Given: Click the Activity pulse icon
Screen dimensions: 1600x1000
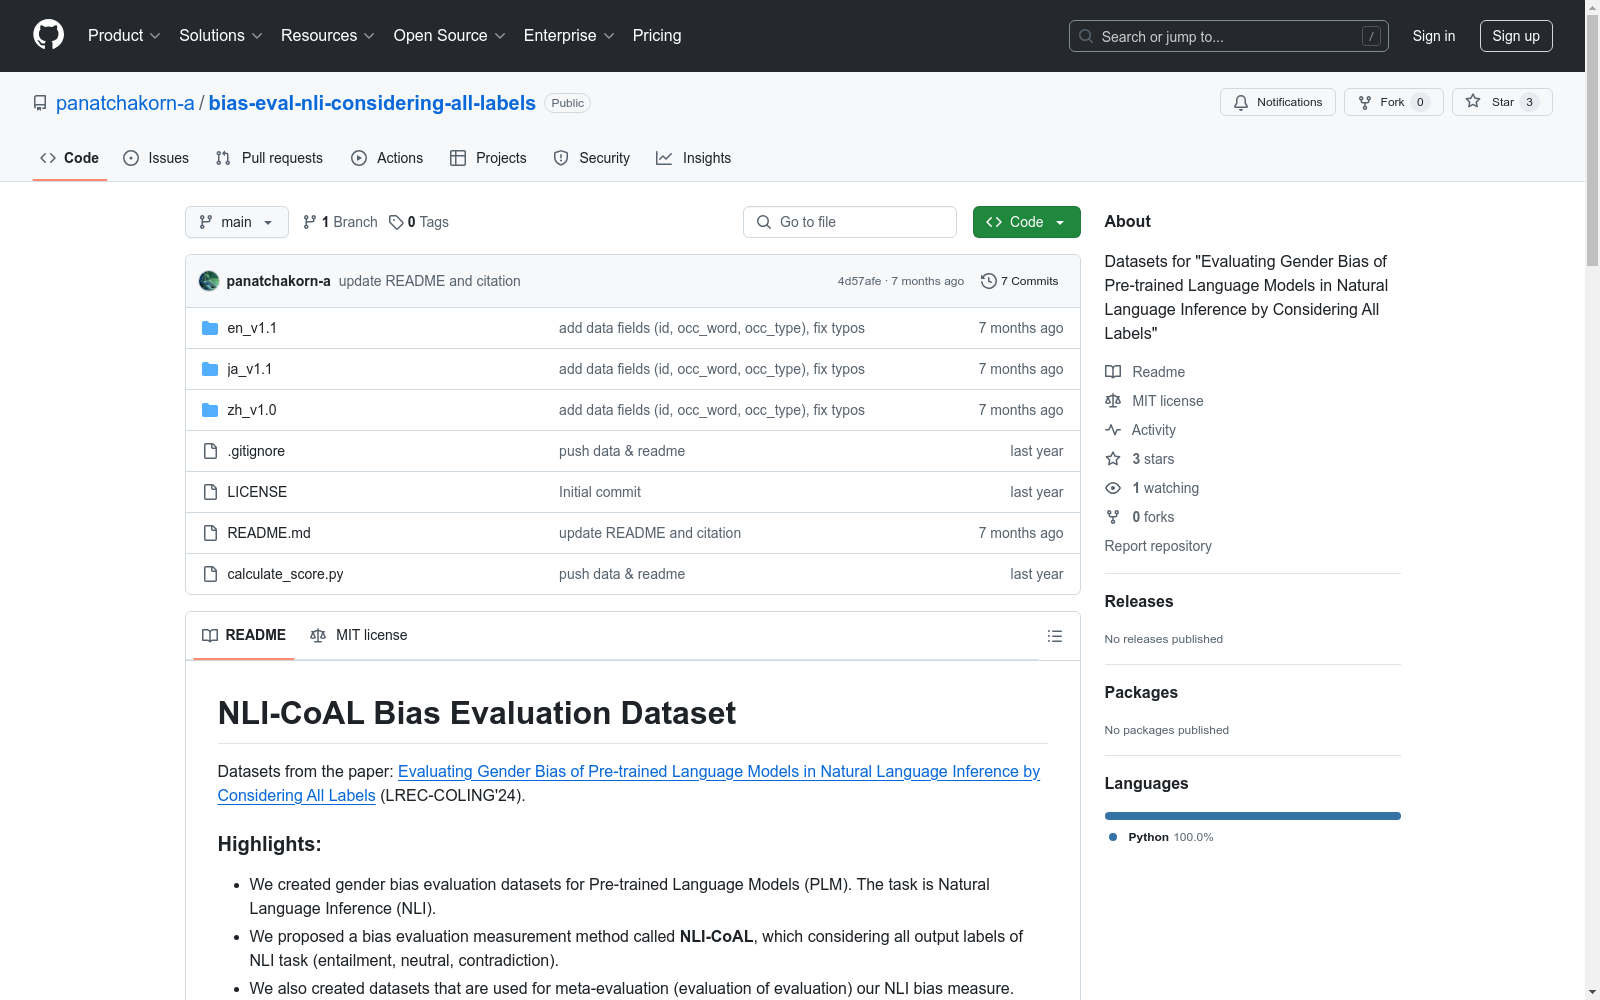Looking at the screenshot, I should pyautogui.click(x=1113, y=430).
